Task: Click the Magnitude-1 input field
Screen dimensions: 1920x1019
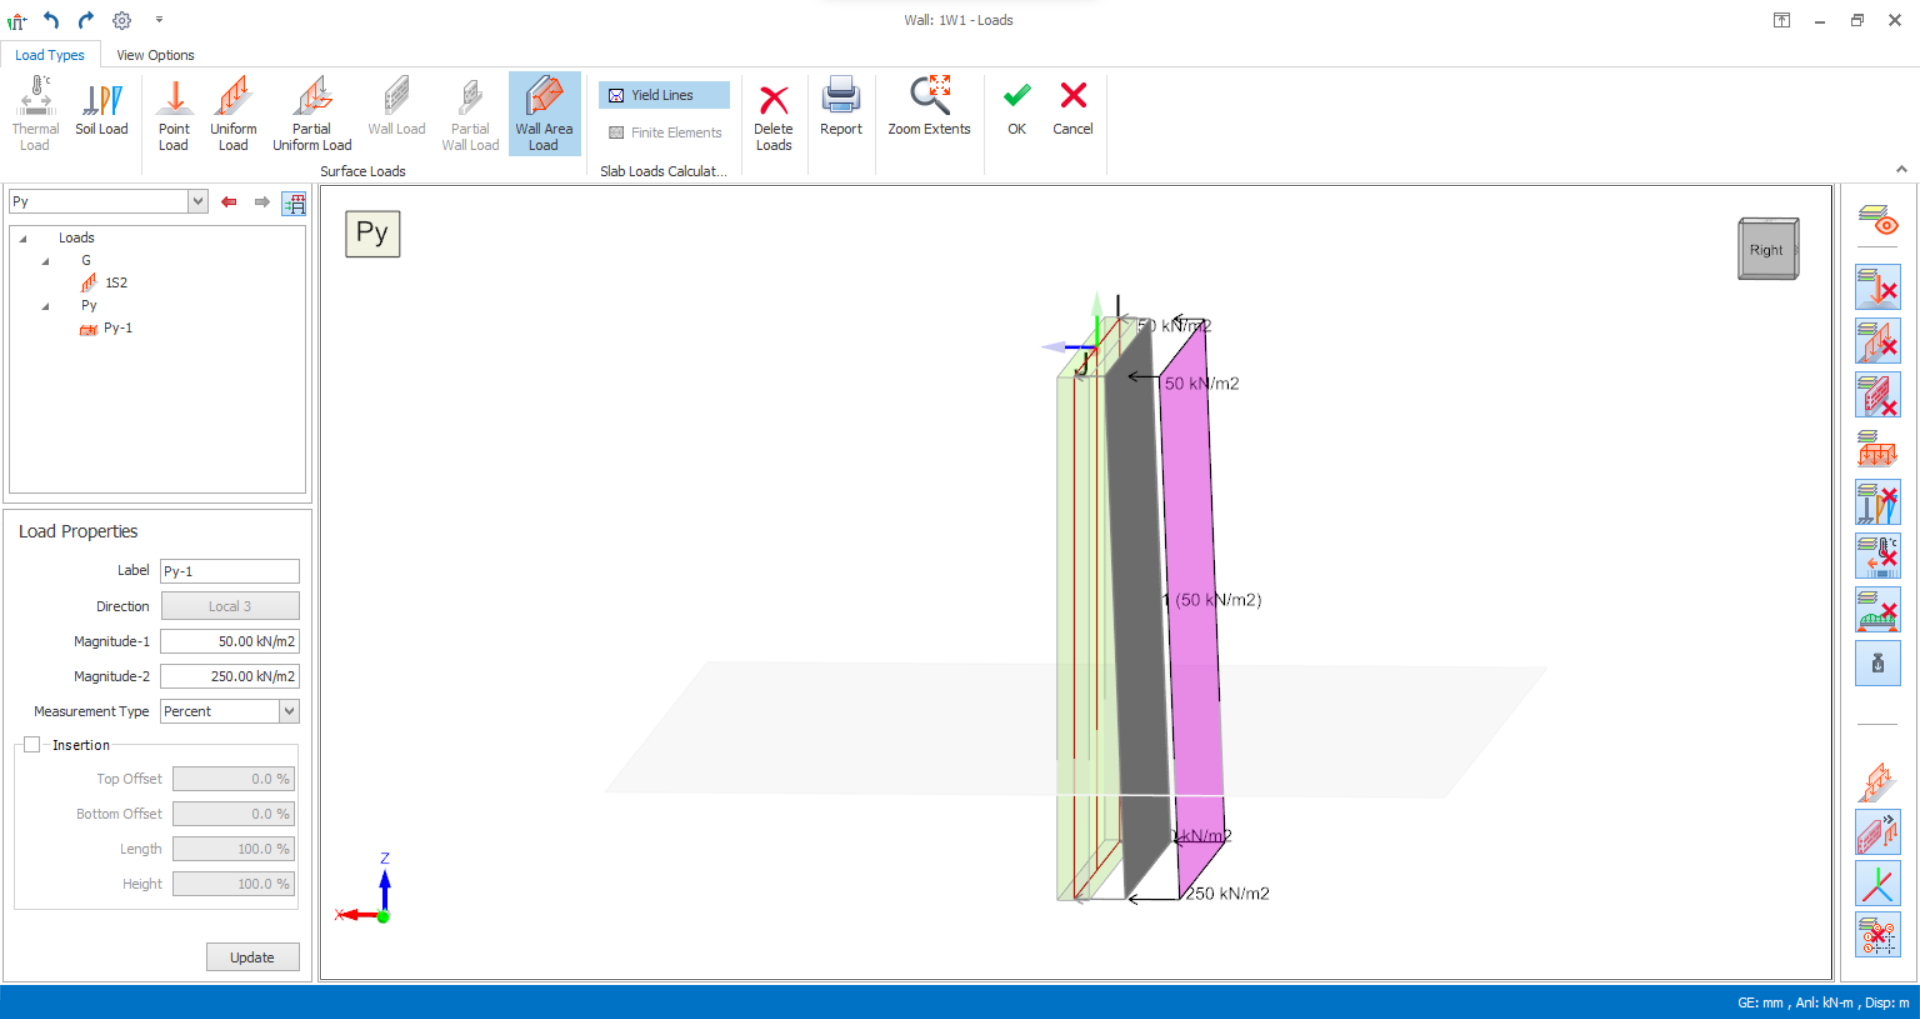Action: tap(230, 641)
